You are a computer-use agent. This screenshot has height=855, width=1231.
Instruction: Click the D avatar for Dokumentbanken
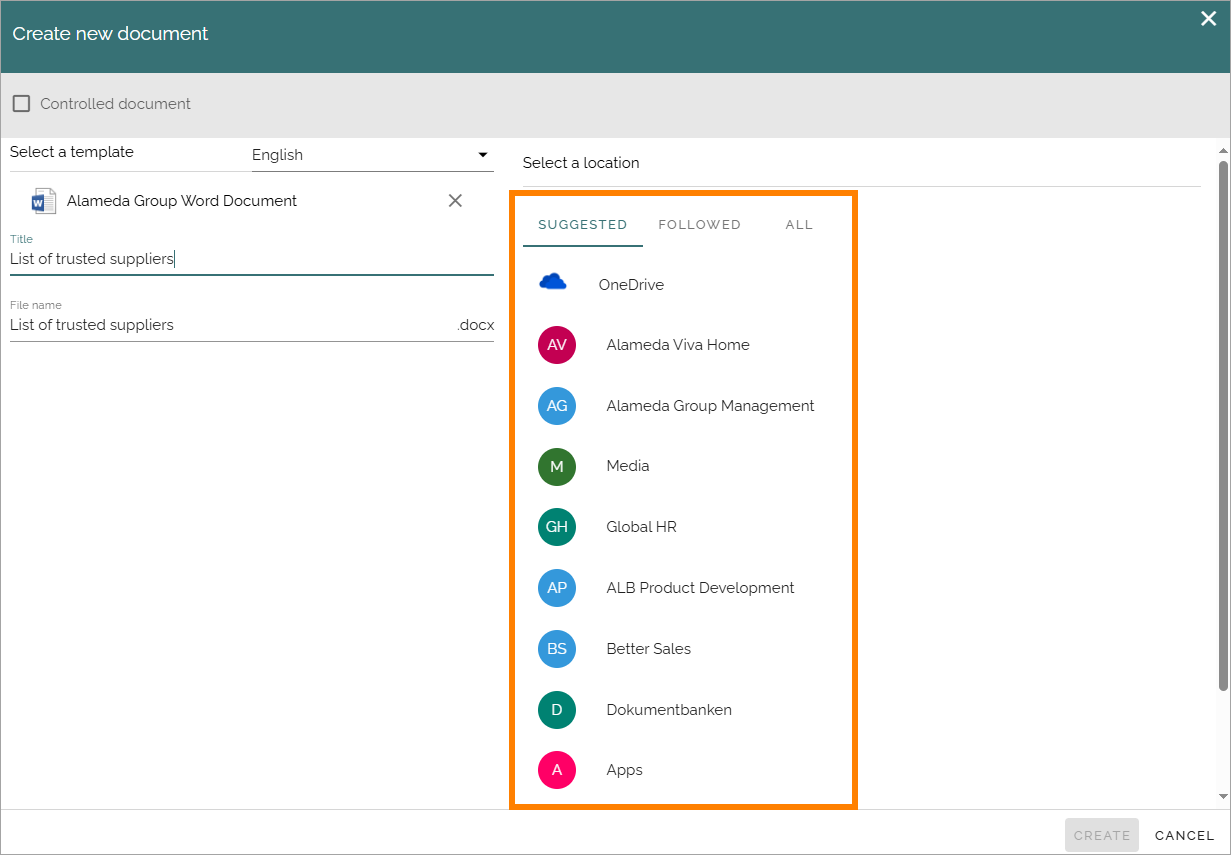(557, 710)
